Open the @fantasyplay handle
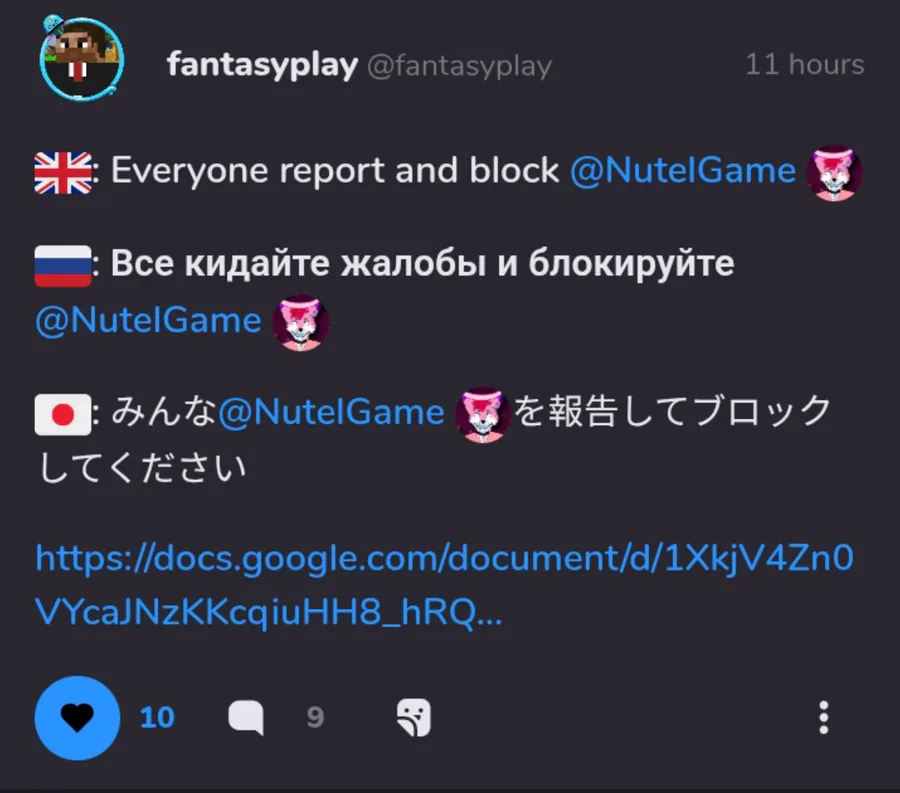Image resolution: width=900 pixels, height=793 pixels. 459,65
